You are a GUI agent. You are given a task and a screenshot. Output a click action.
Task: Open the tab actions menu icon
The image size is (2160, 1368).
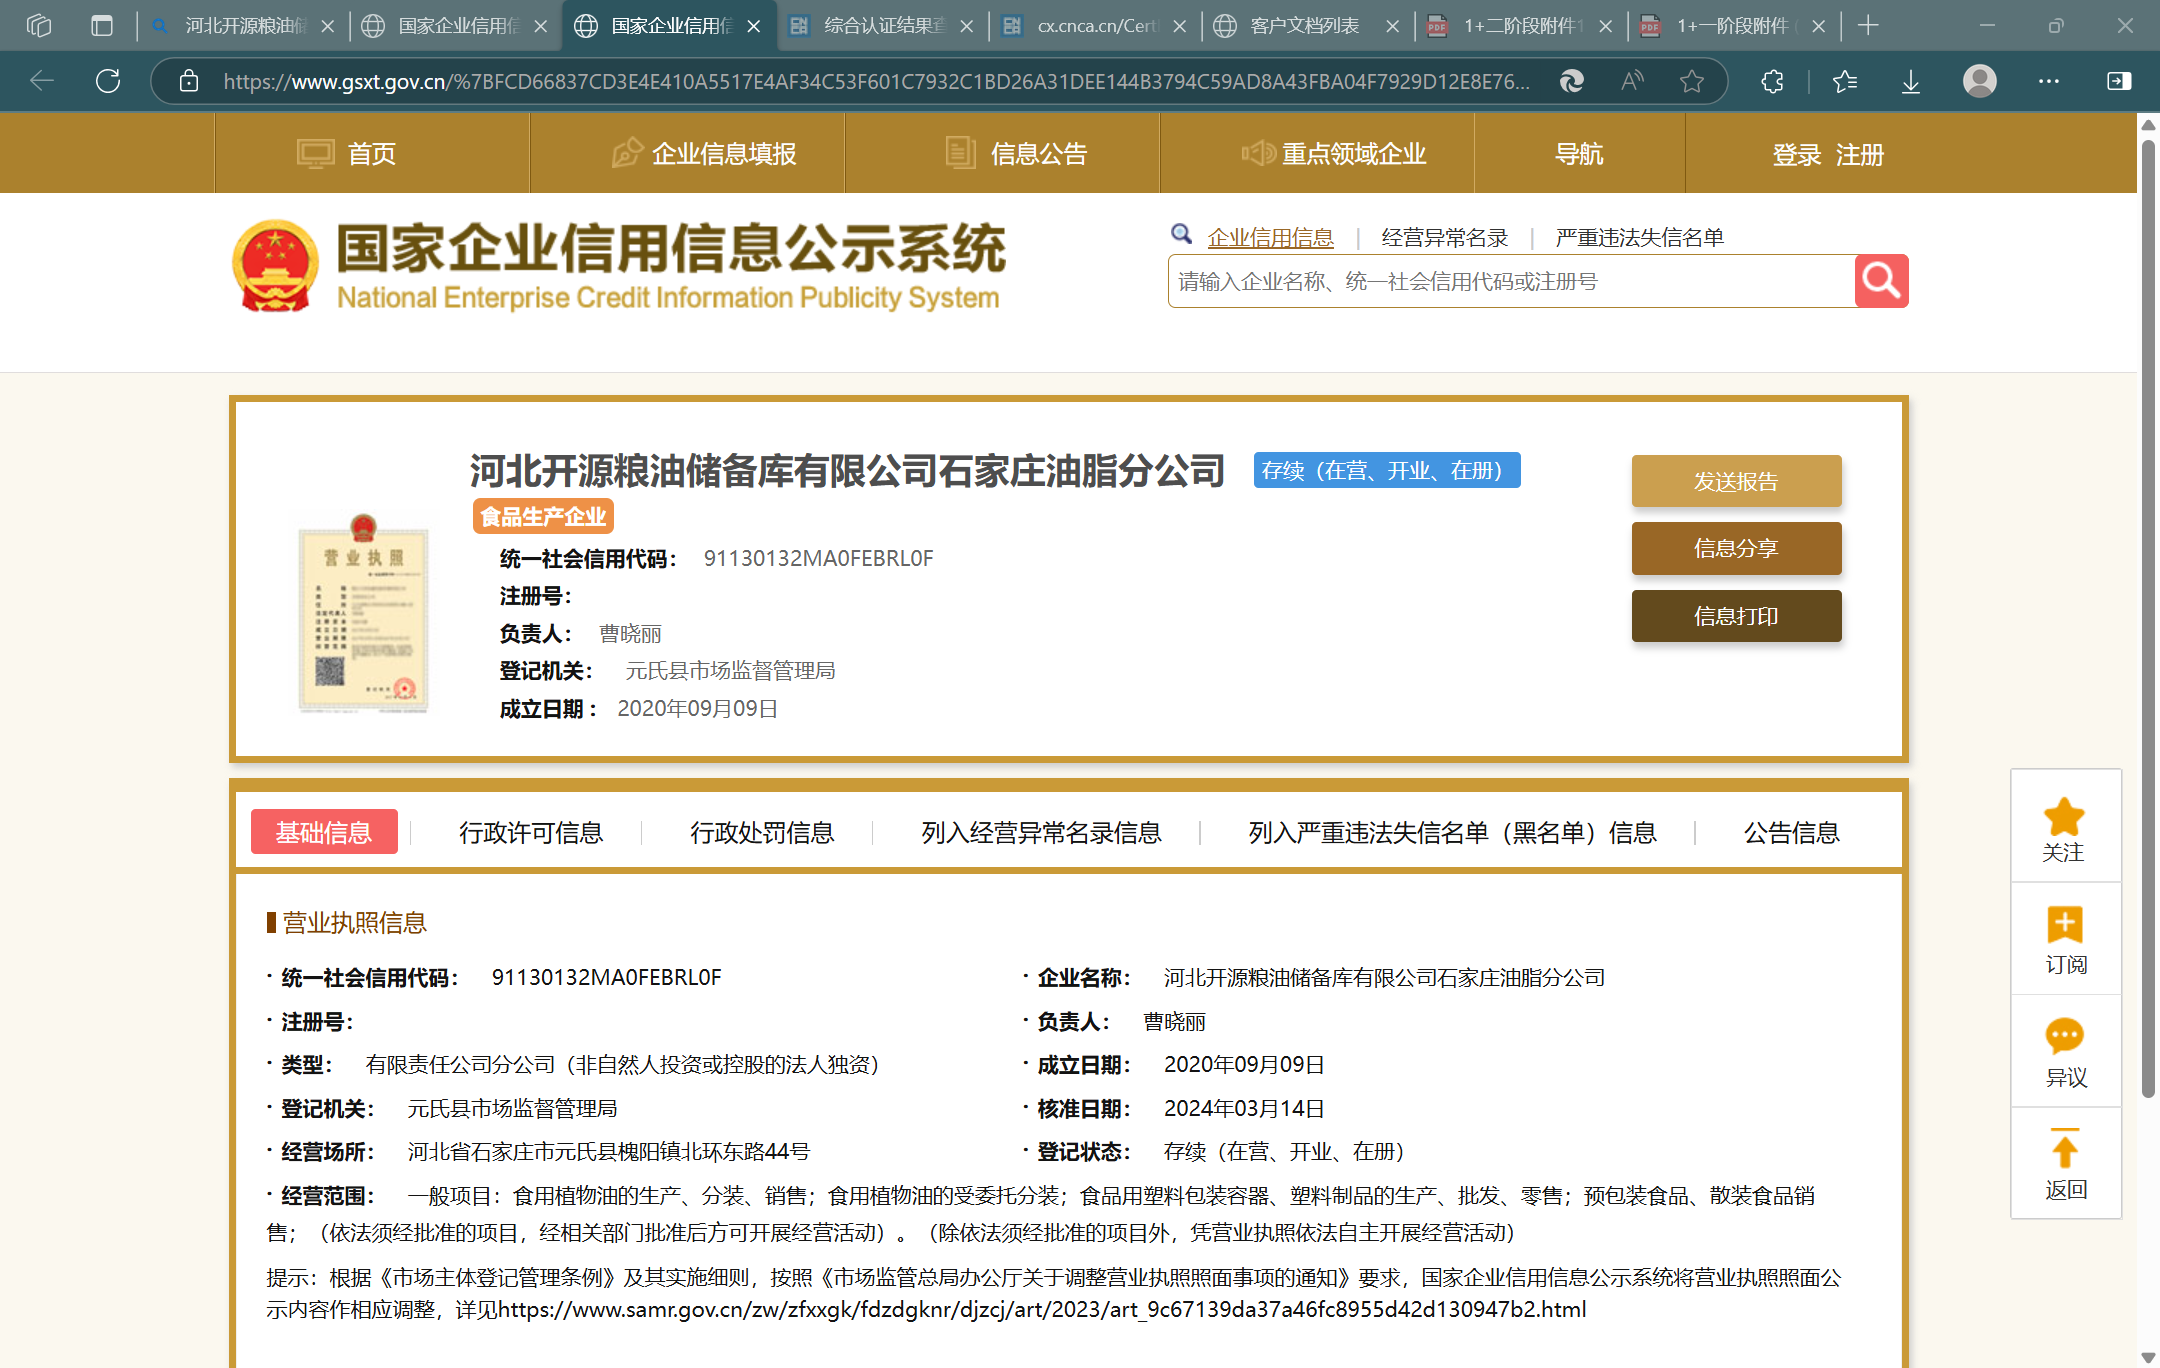point(102,25)
